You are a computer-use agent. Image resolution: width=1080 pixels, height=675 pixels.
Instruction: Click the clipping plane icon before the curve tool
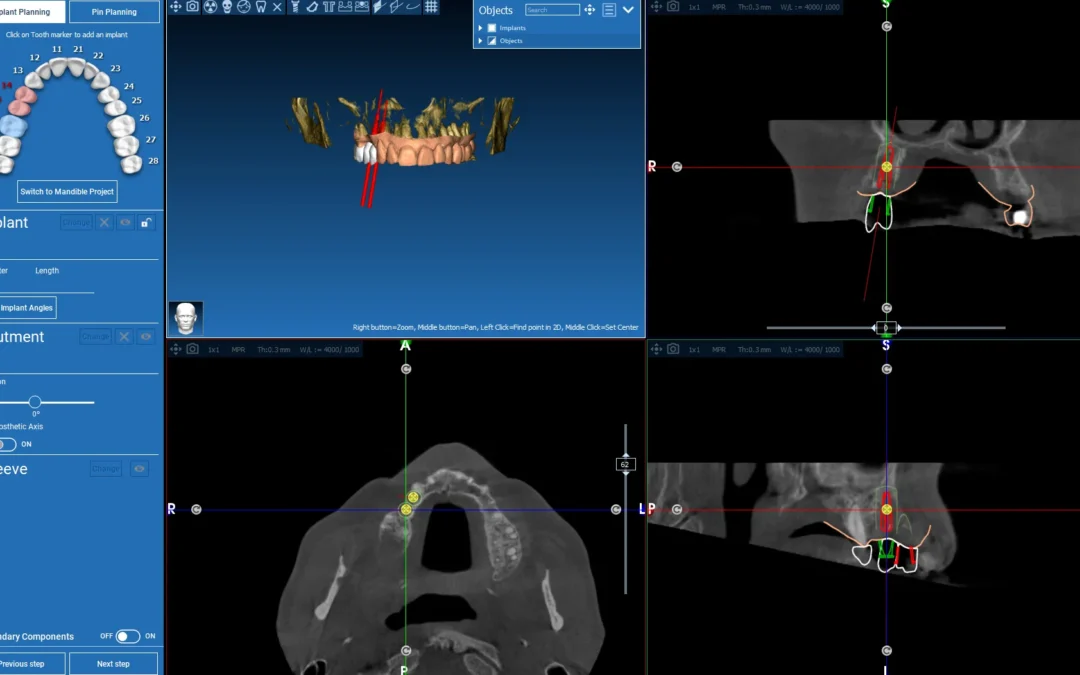(396, 7)
